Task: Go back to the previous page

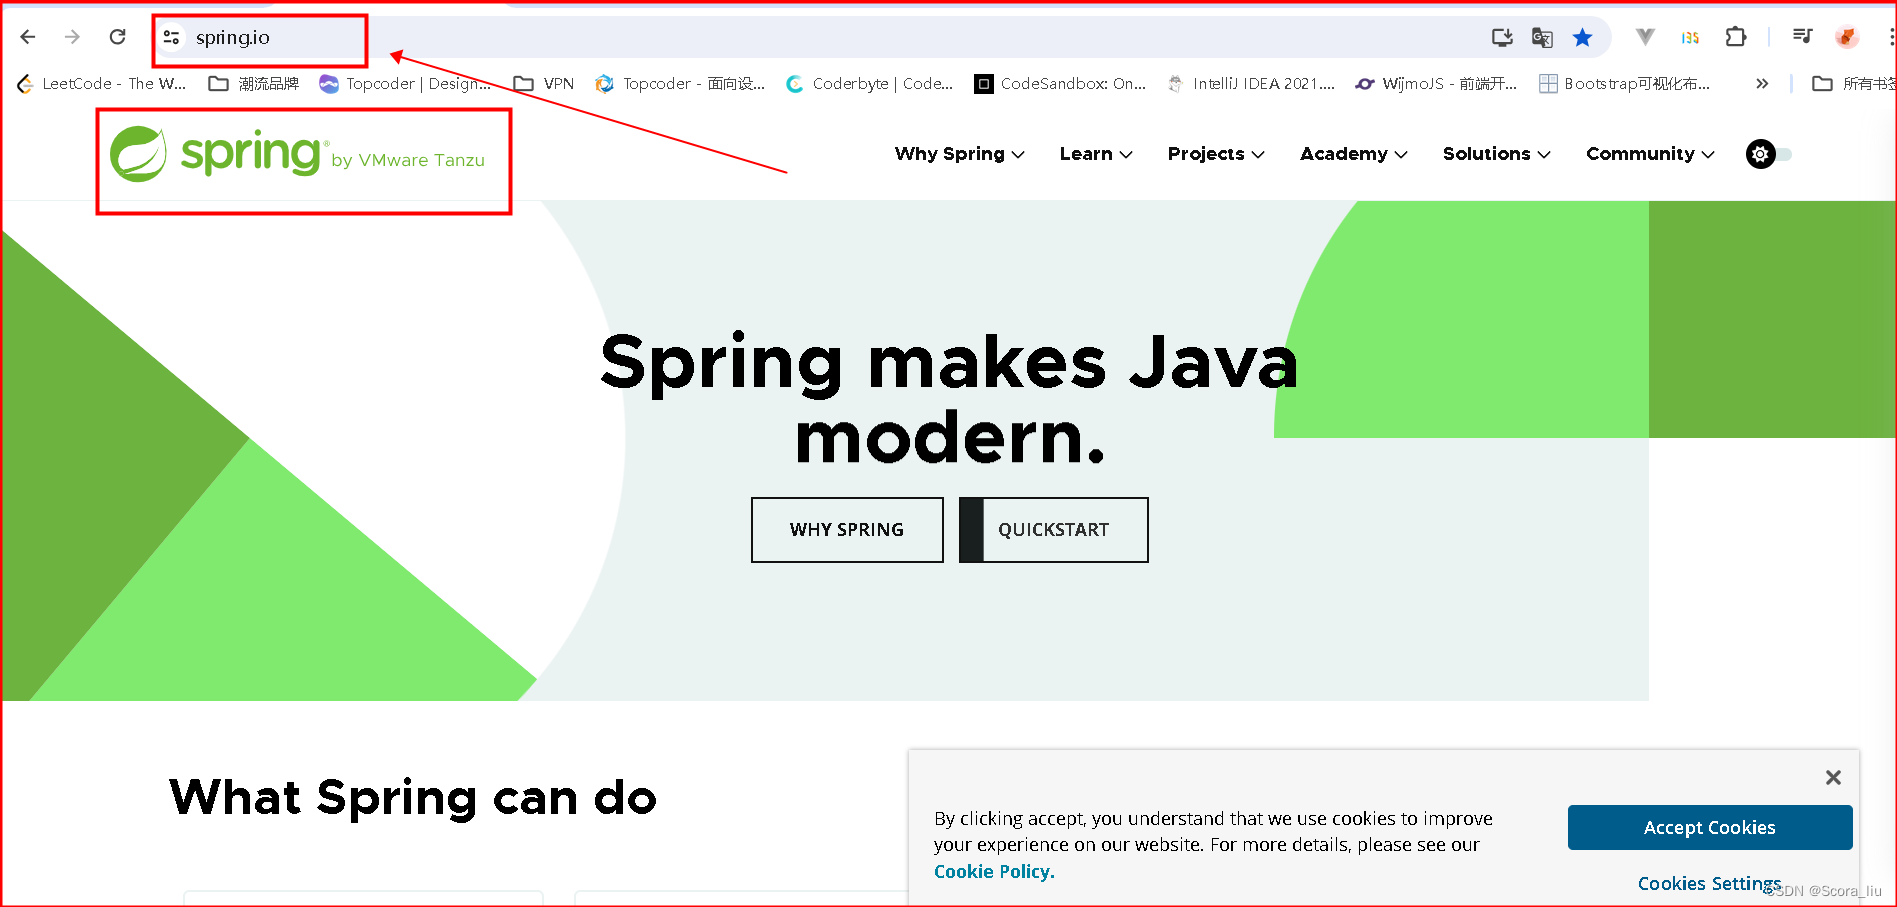Action: 28,37
